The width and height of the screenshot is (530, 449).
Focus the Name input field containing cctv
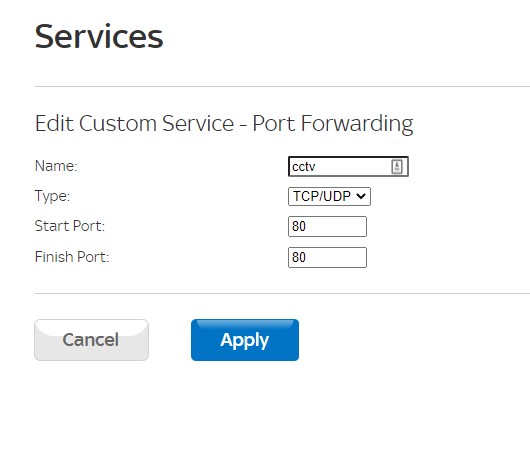(x=348, y=166)
